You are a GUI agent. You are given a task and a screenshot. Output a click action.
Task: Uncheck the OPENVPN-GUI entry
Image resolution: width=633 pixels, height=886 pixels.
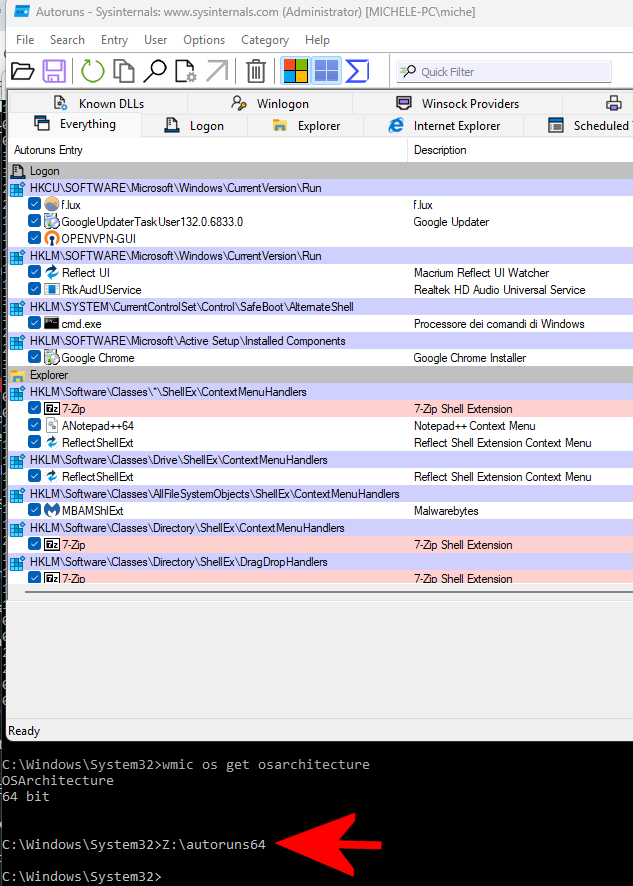point(34,238)
